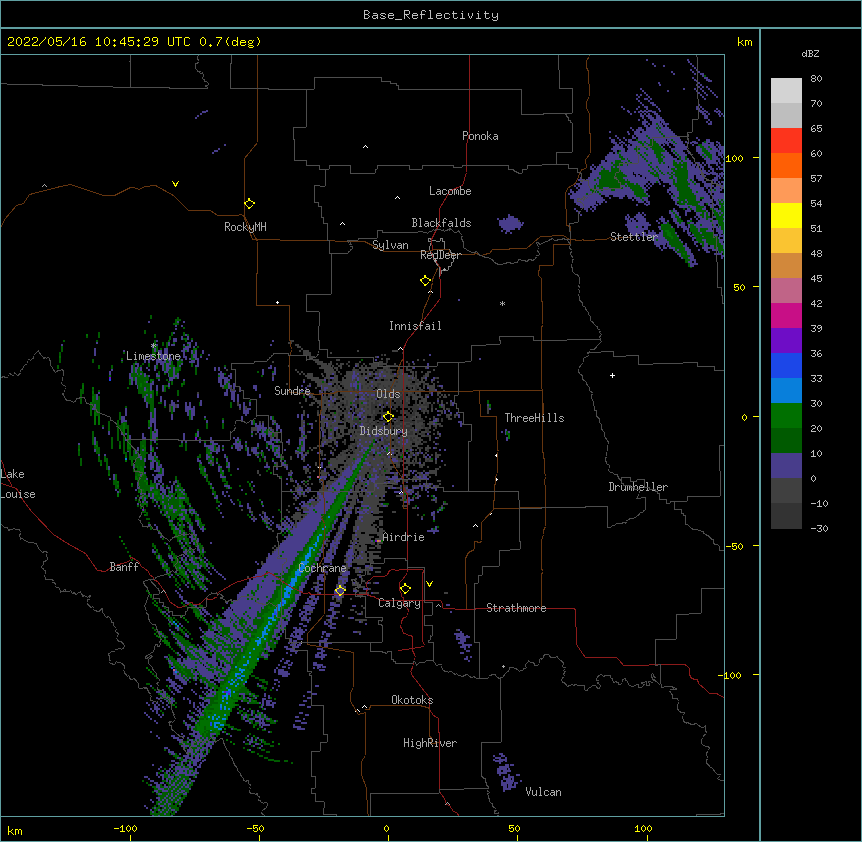The width and height of the screenshot is (862, 842).
Task: Select the Olds label
Action: [x=388, y=394]
